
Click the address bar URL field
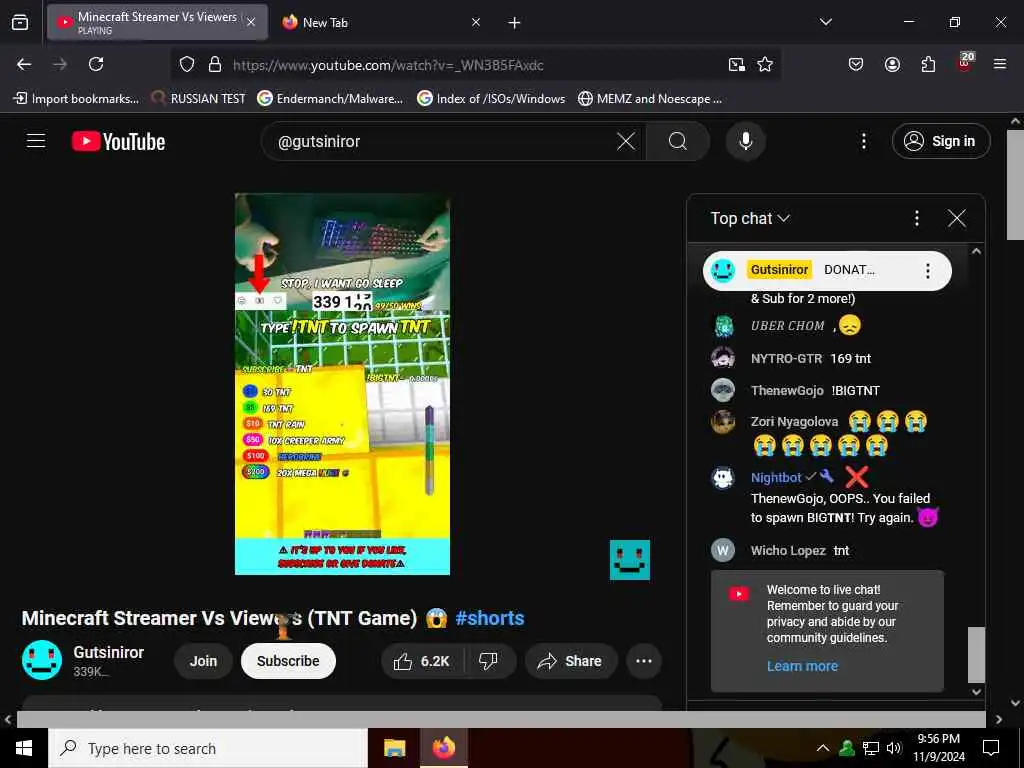pos(477,65)
